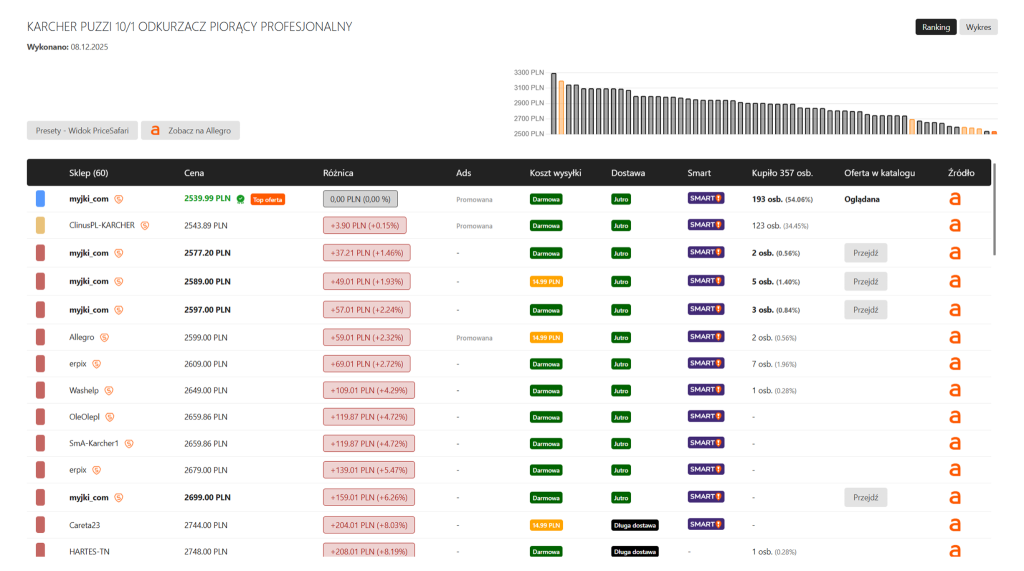Click the seller badge icon beside Washelp

pos(109,390)
